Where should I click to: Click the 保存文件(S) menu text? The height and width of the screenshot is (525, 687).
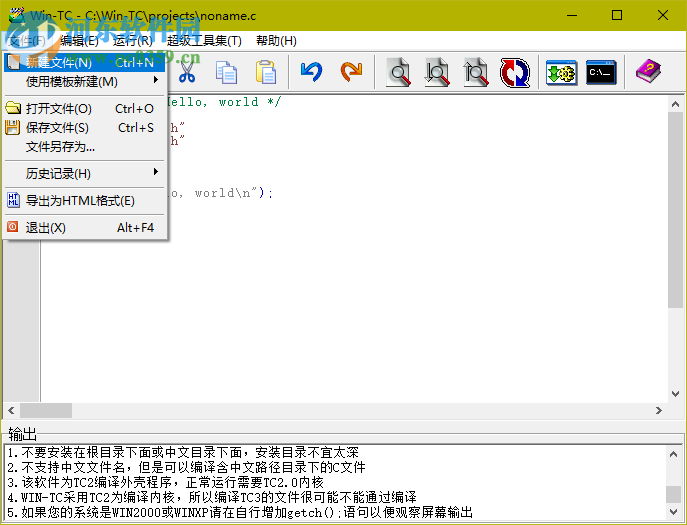point(57,128)
